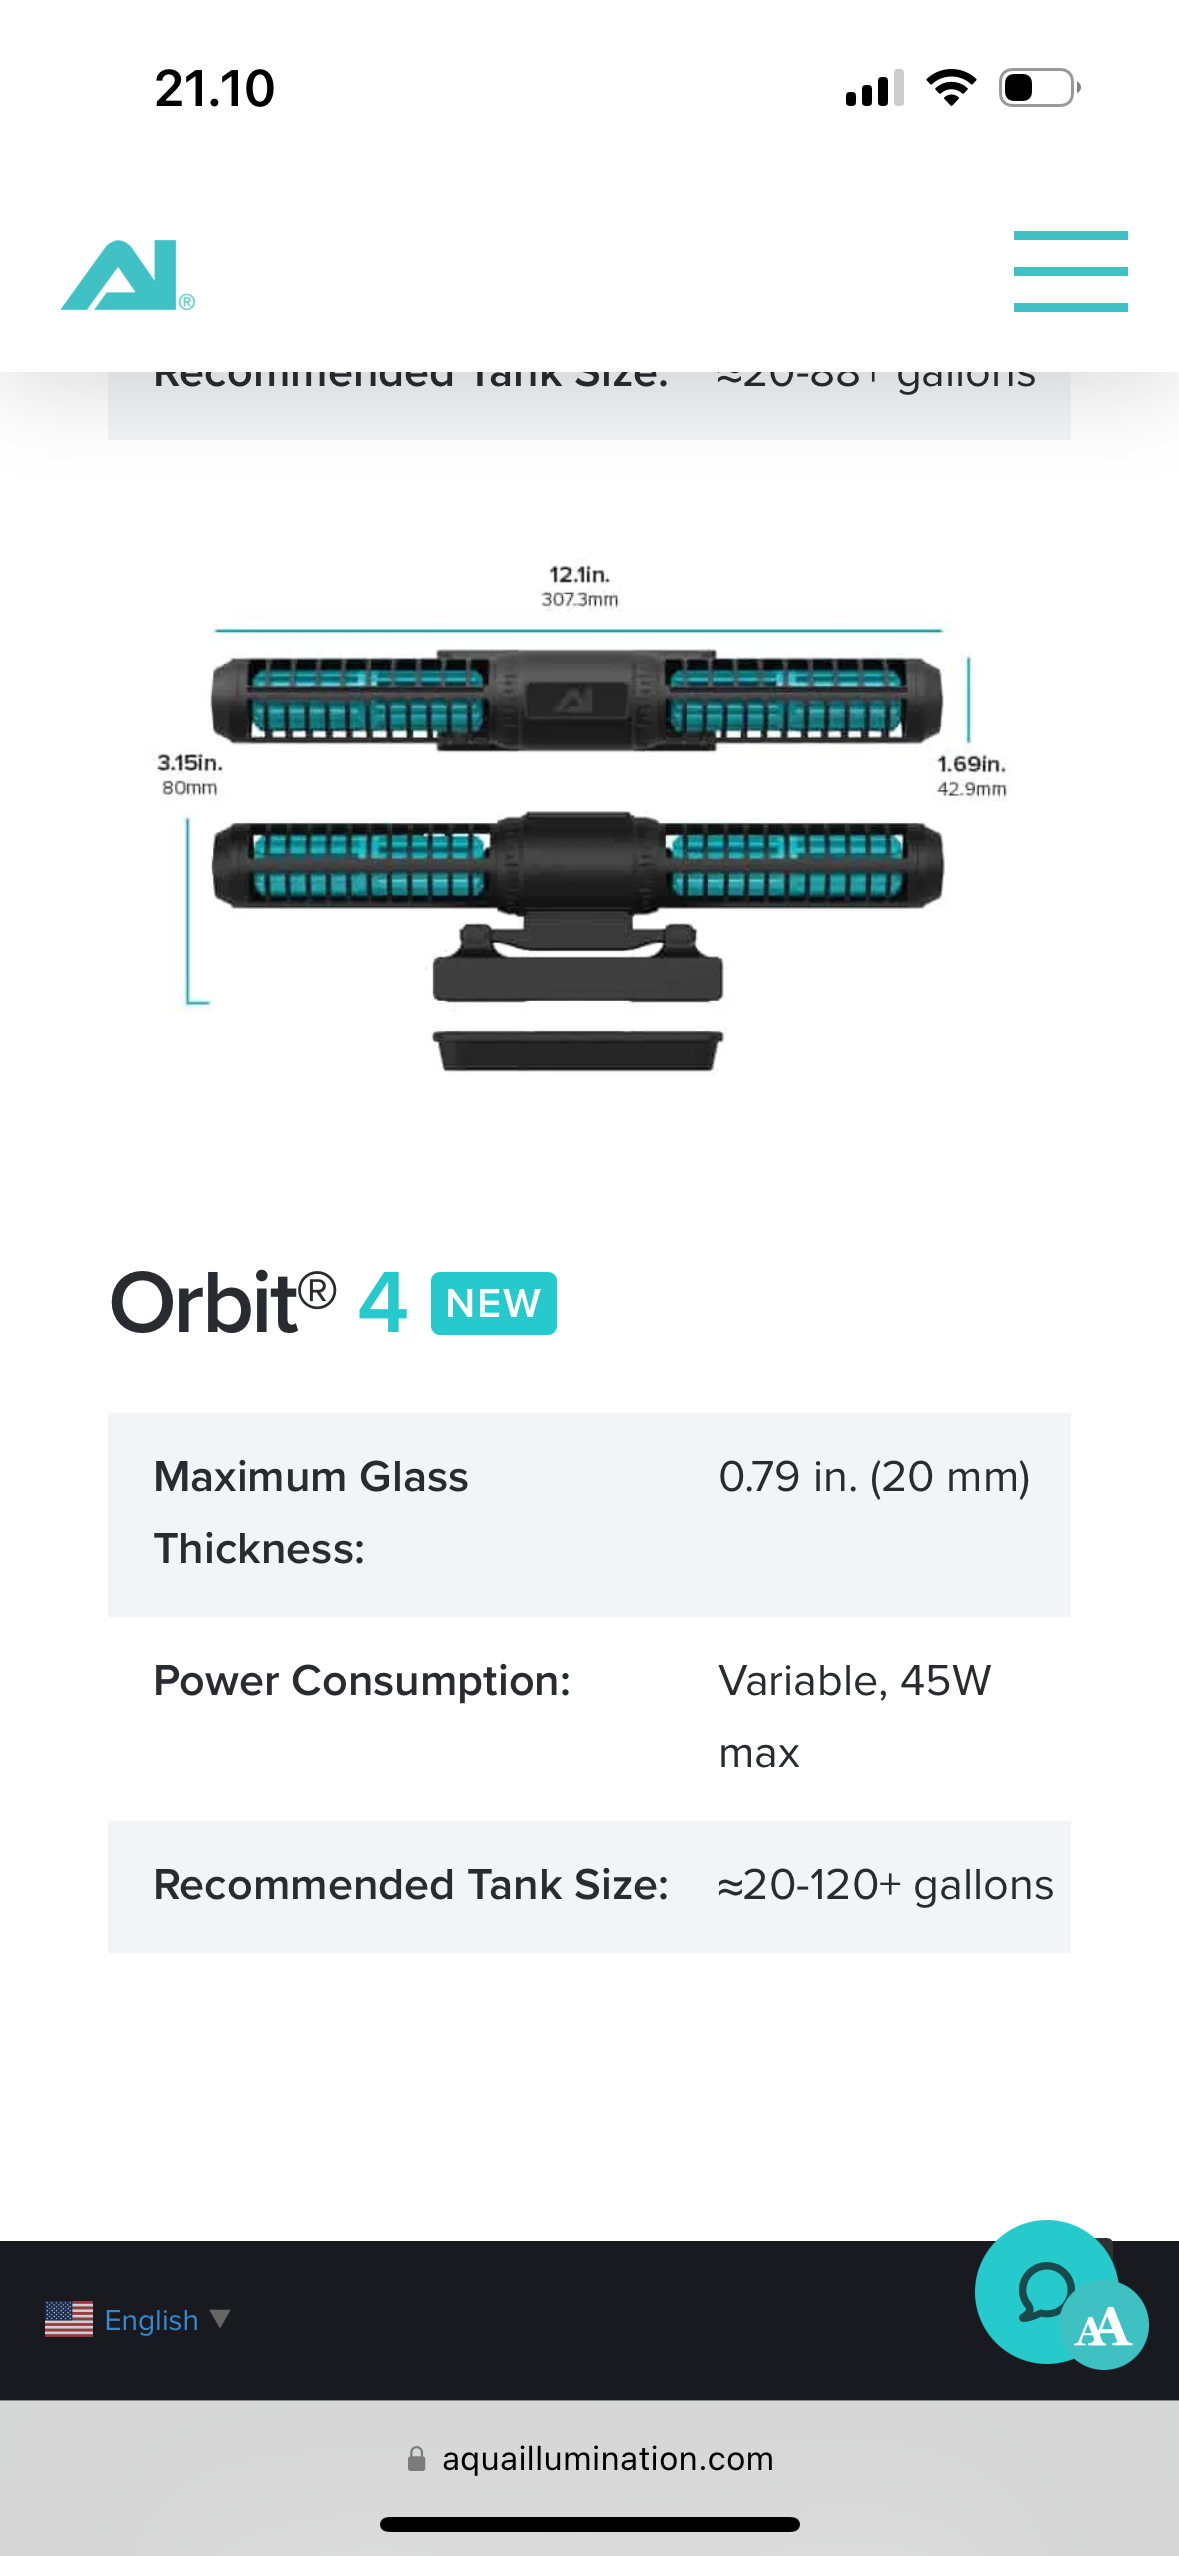Image resolution: width=1179 pixels, height=2556 pixels.
Task: Select the Maximum Glass Thickness row
Action: (x=589, y=1514)
